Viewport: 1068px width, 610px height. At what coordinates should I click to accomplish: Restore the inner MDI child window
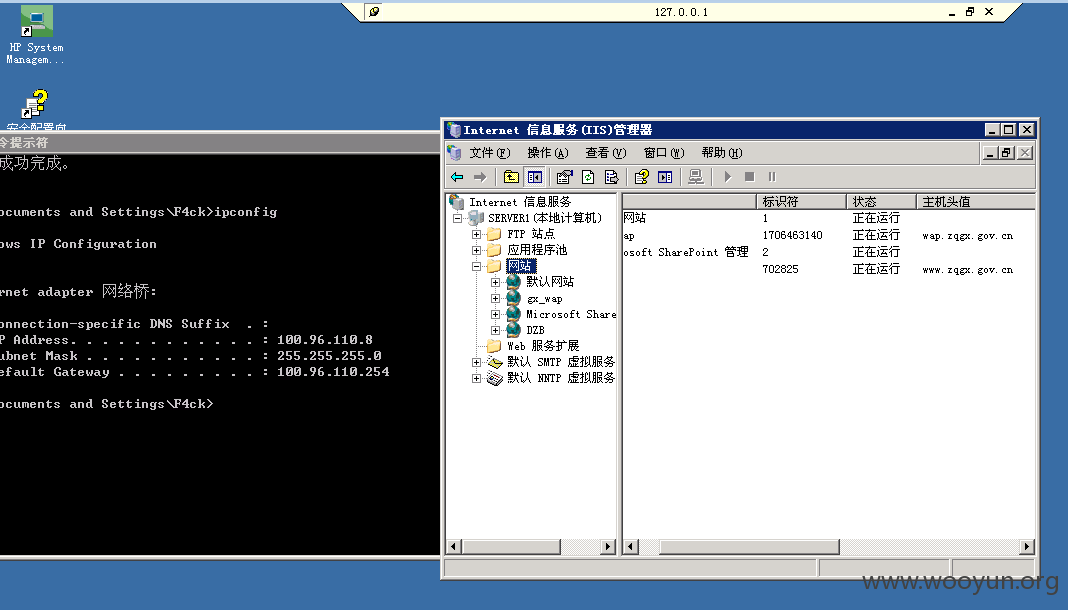tap(1007, 152)
